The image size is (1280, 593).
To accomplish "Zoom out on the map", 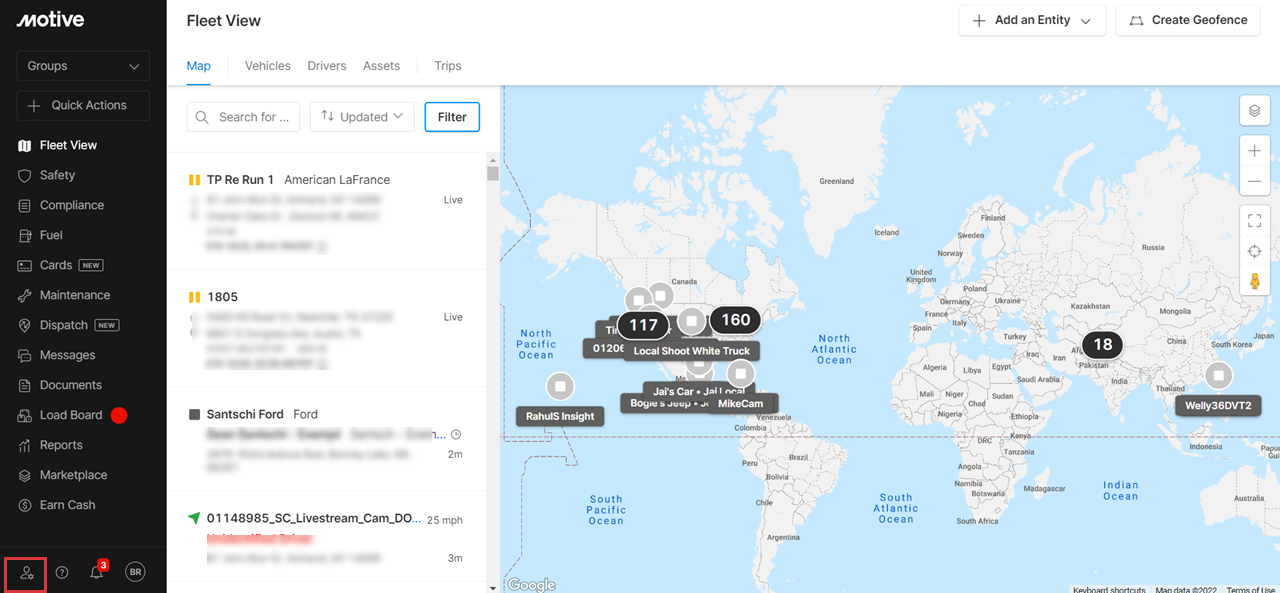I will click(1254, 182).
